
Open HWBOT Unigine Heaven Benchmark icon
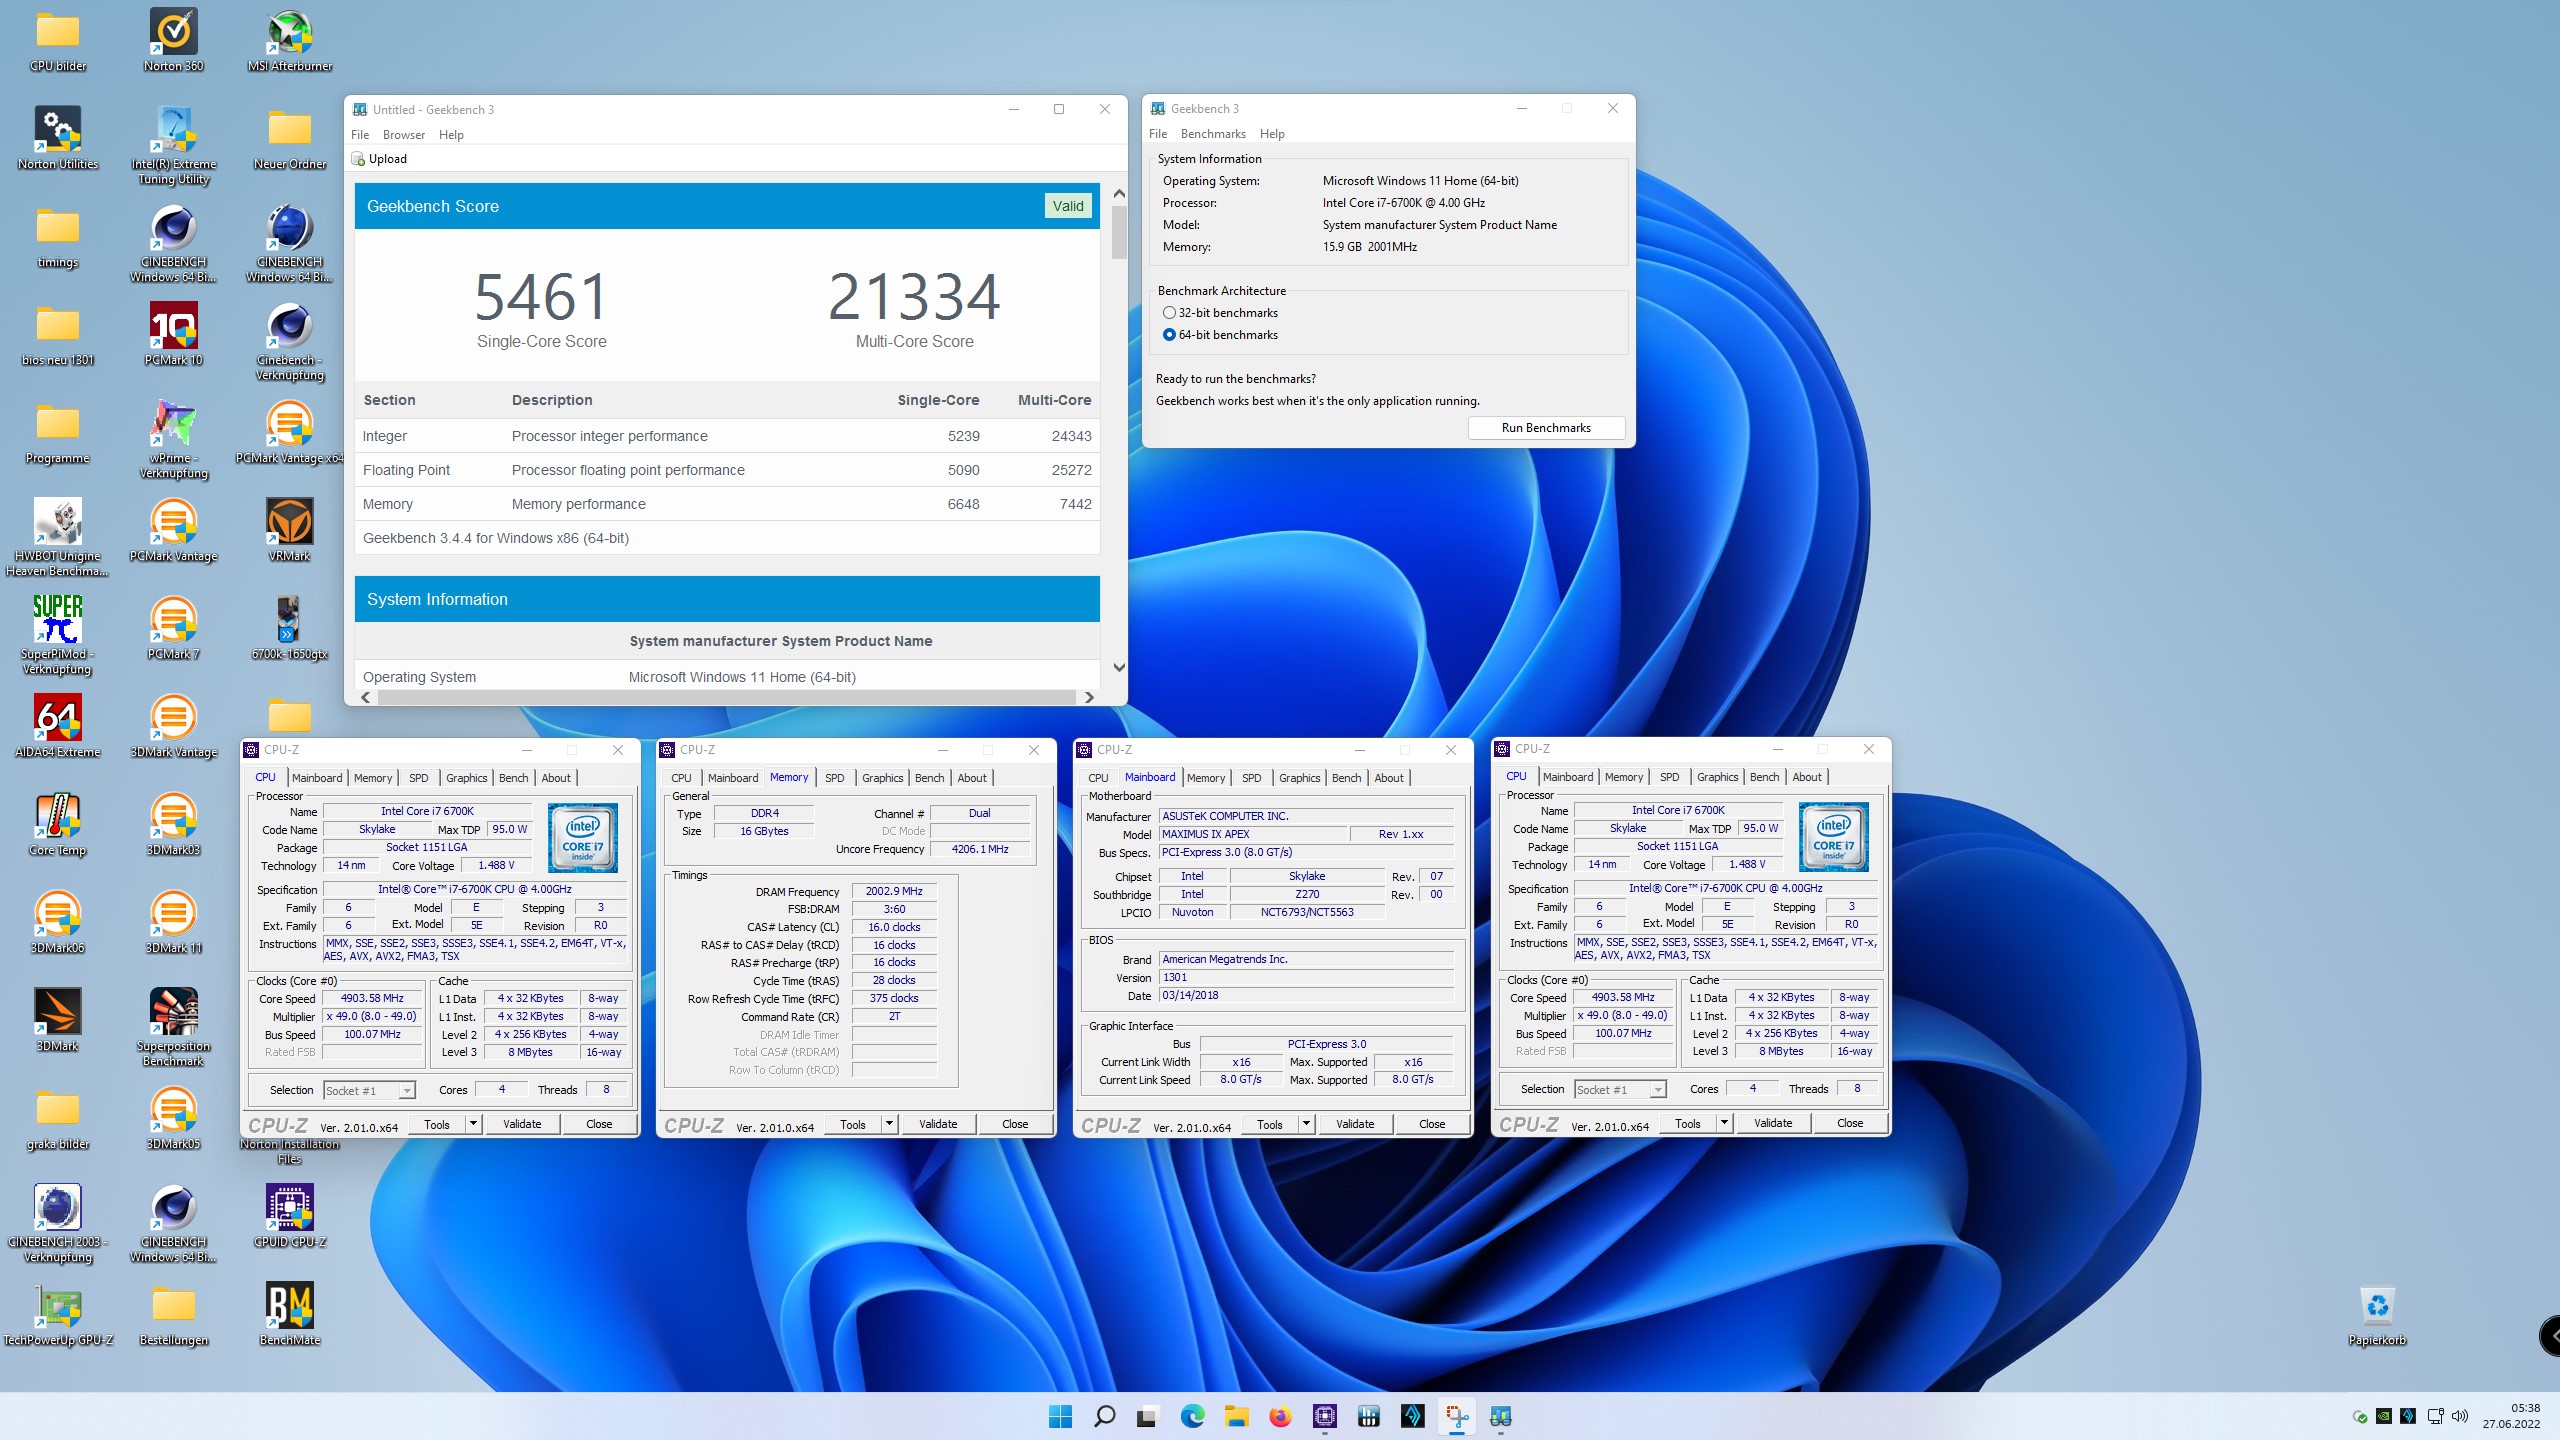(58, 538)
